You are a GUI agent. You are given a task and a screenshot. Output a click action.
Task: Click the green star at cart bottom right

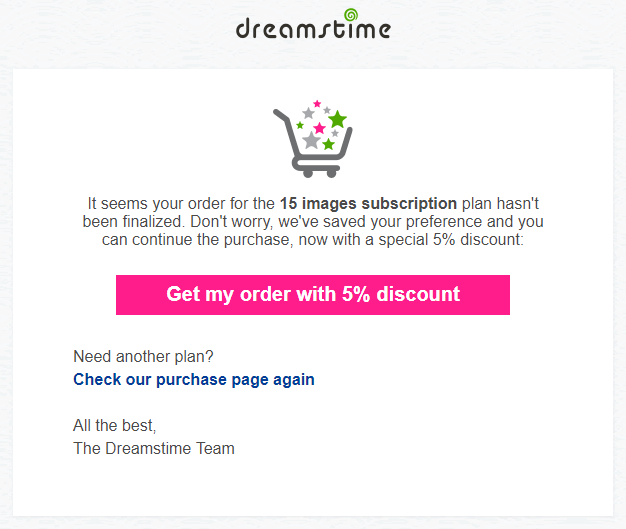click(328, 144)
